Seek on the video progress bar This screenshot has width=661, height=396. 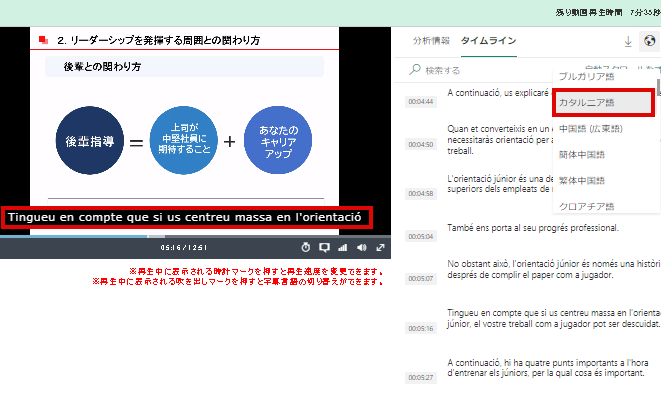tap(195, 237)
